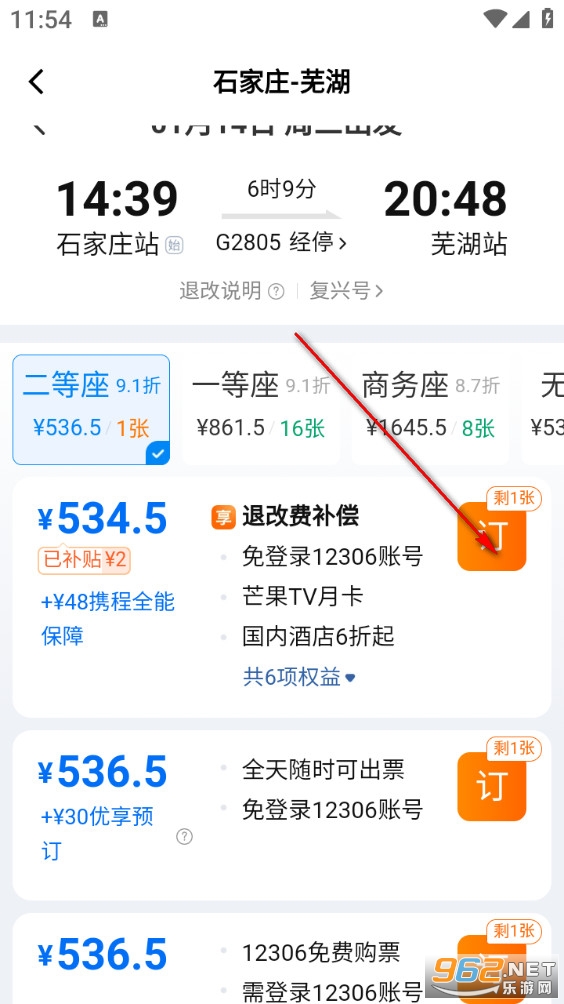The image size is (564, 1004).
Task: Open G2805 经停 stops details
Action: pos(281,242)
